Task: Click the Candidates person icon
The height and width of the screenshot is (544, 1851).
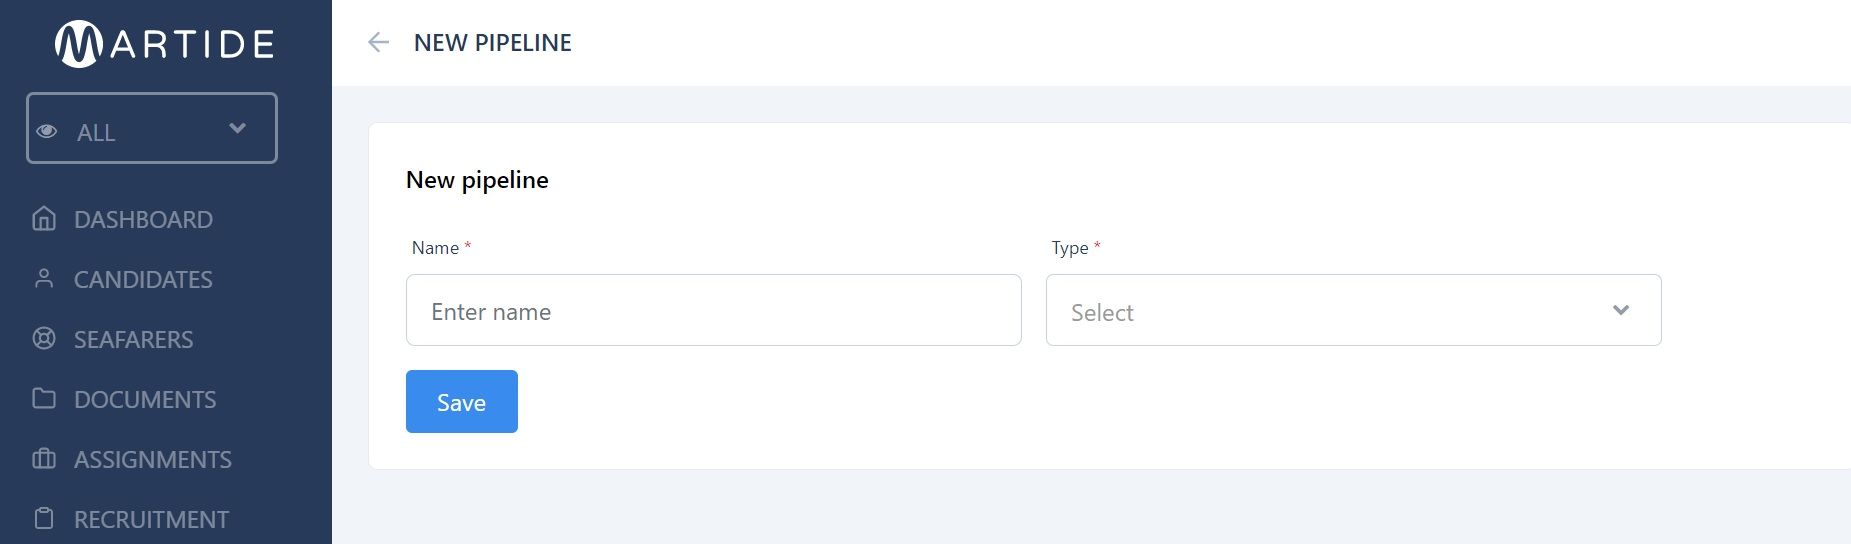Action: pos(44,279)
